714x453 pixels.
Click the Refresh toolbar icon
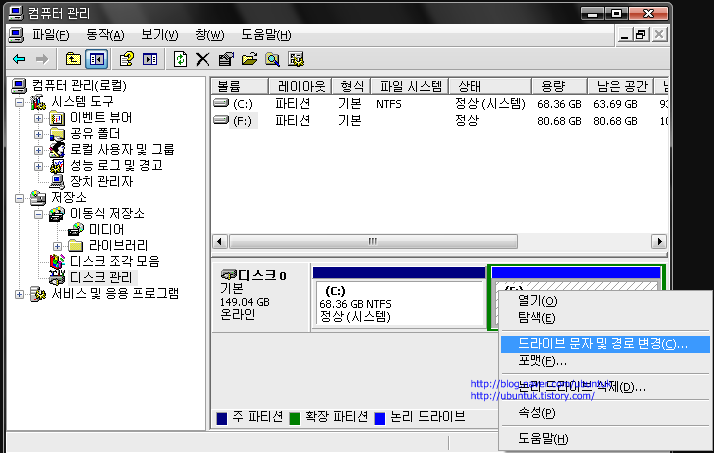tap(180, 59)
